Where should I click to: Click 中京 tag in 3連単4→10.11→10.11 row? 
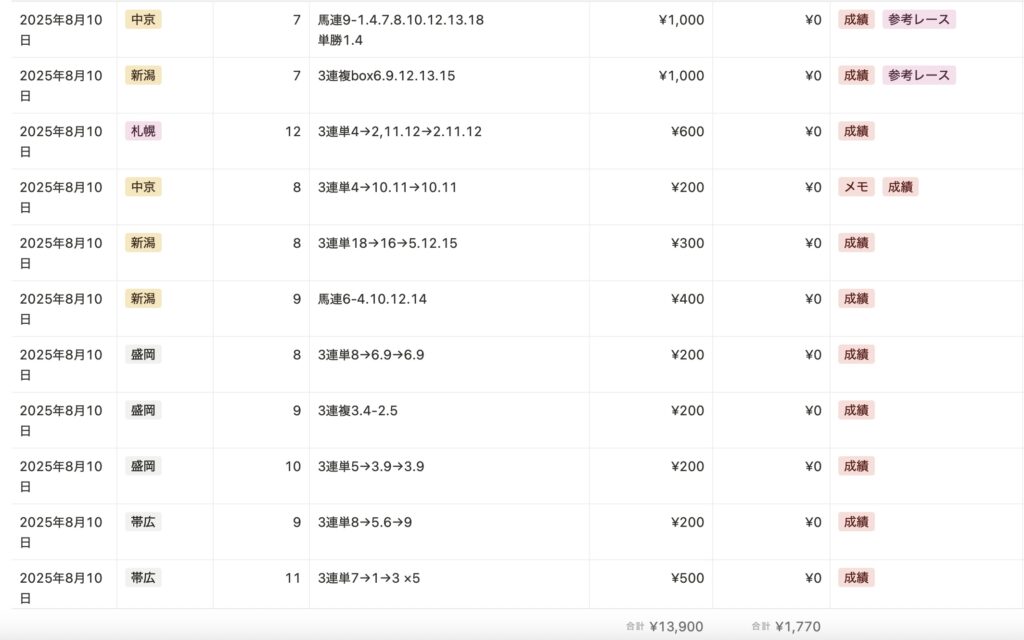point(143,187)
